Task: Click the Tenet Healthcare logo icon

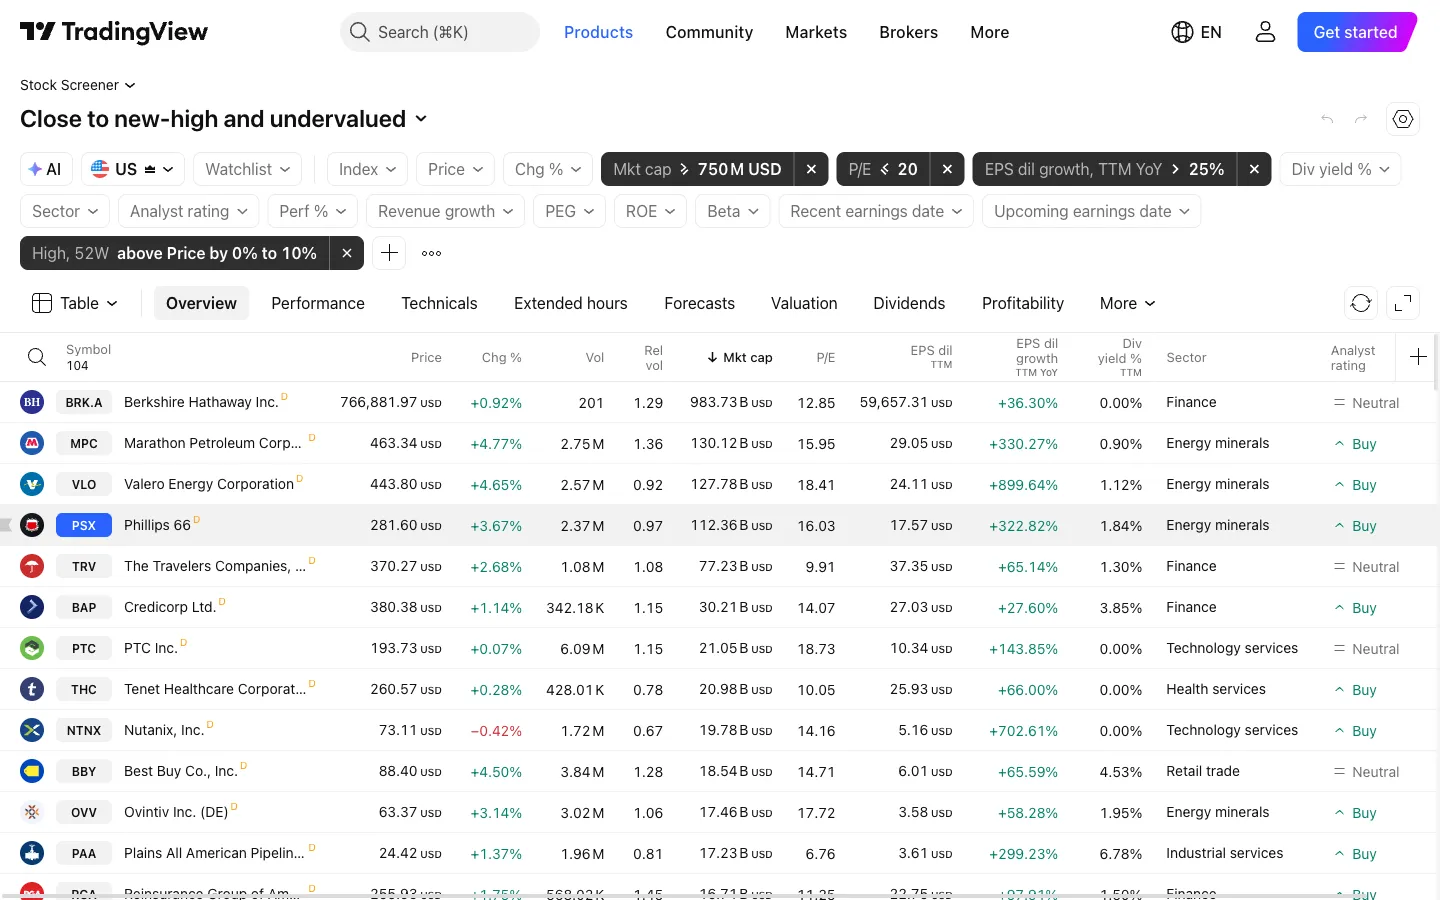Action: point(32,689)
